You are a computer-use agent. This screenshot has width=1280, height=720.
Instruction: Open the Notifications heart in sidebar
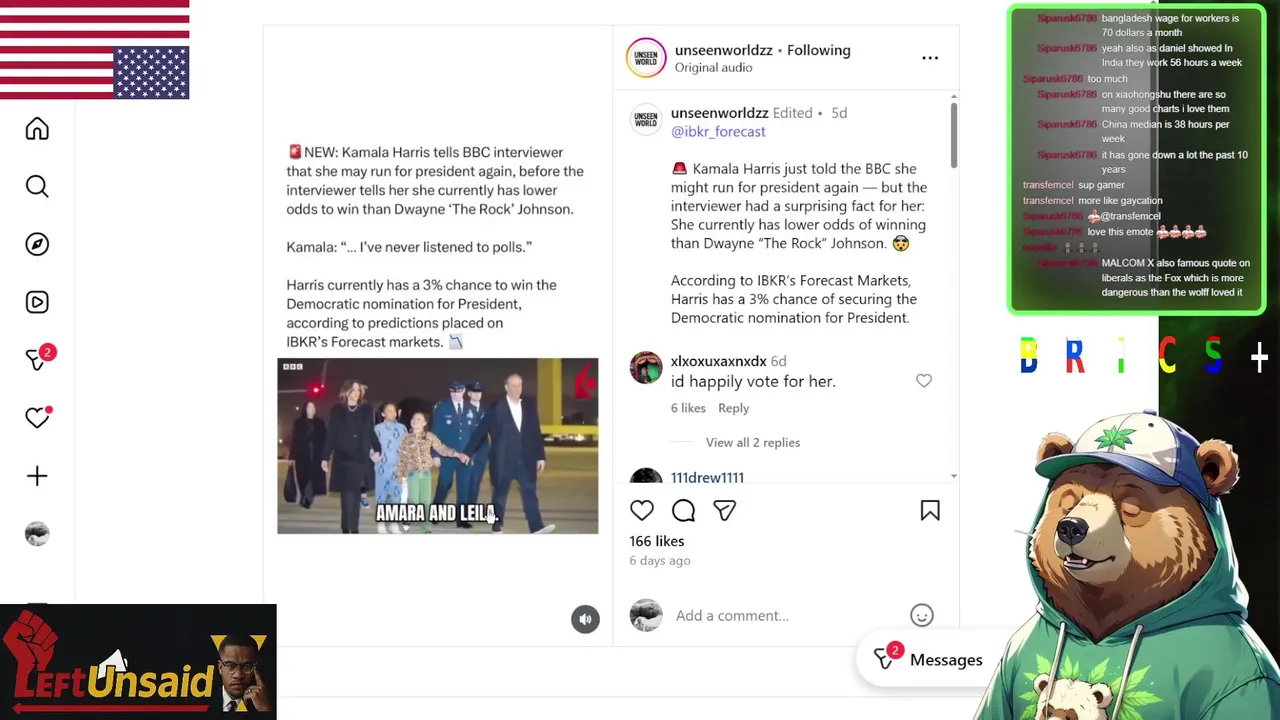(38, 417)
